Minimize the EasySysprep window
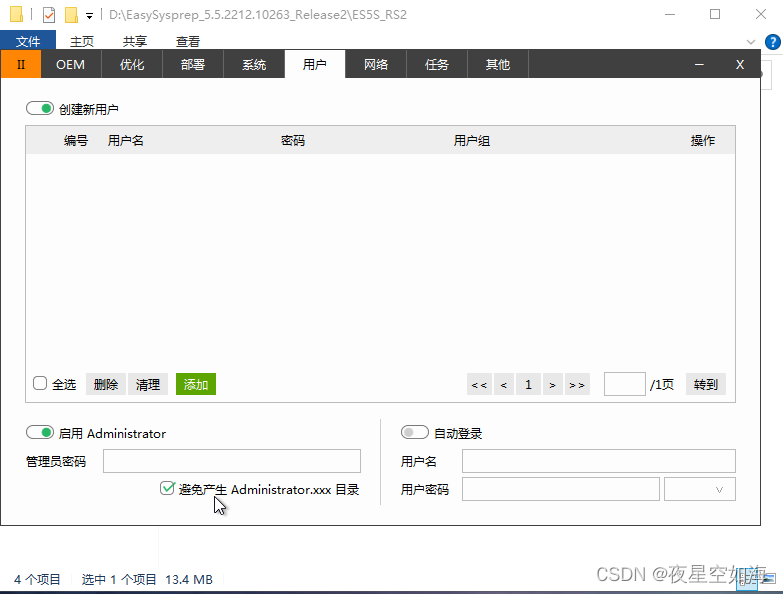Viewport: 783px width, 594px height. 699,64
